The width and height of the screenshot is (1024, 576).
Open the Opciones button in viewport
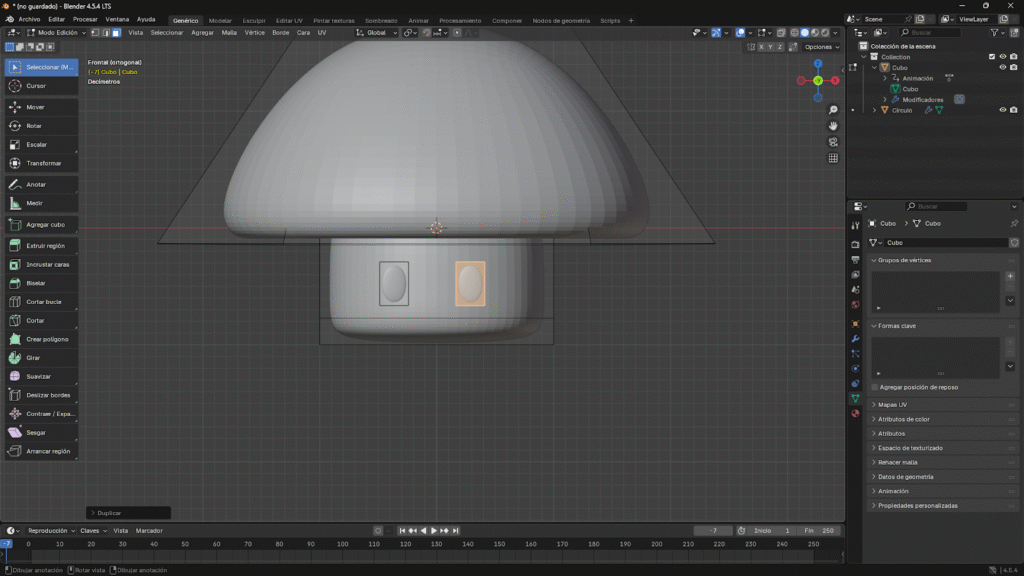click(820, 47)
